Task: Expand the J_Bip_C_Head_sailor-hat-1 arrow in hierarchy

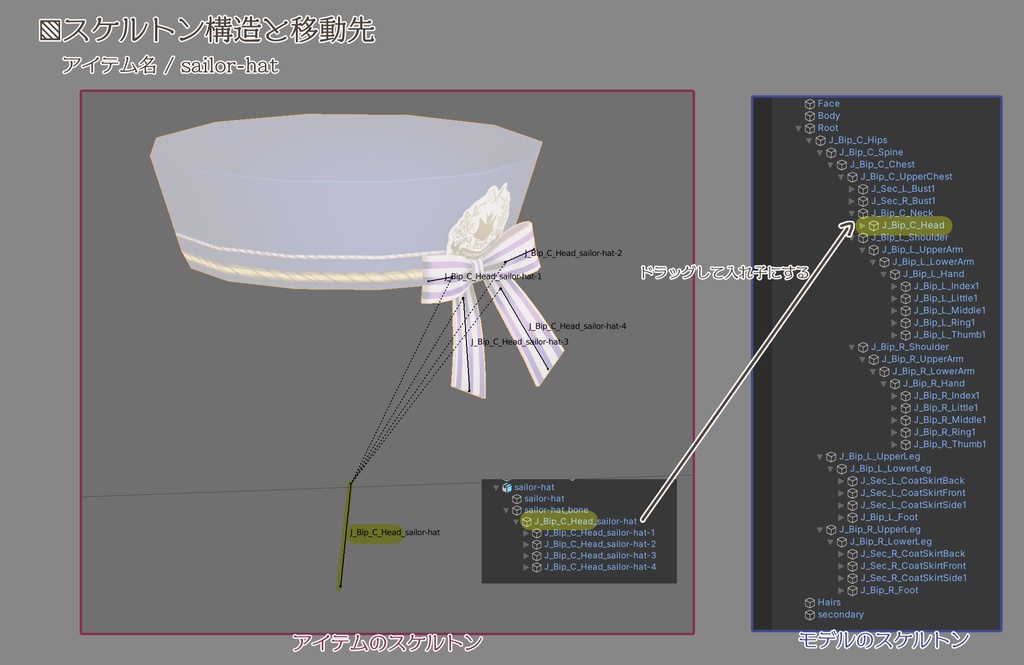Action: pos(526,533)
